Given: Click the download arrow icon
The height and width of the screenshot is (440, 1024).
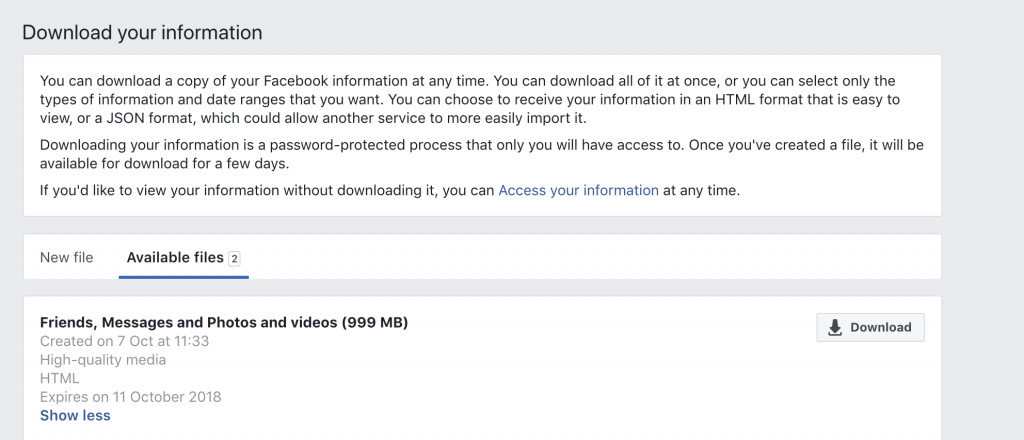Looking at the screenshot, I should pos(835,327).
